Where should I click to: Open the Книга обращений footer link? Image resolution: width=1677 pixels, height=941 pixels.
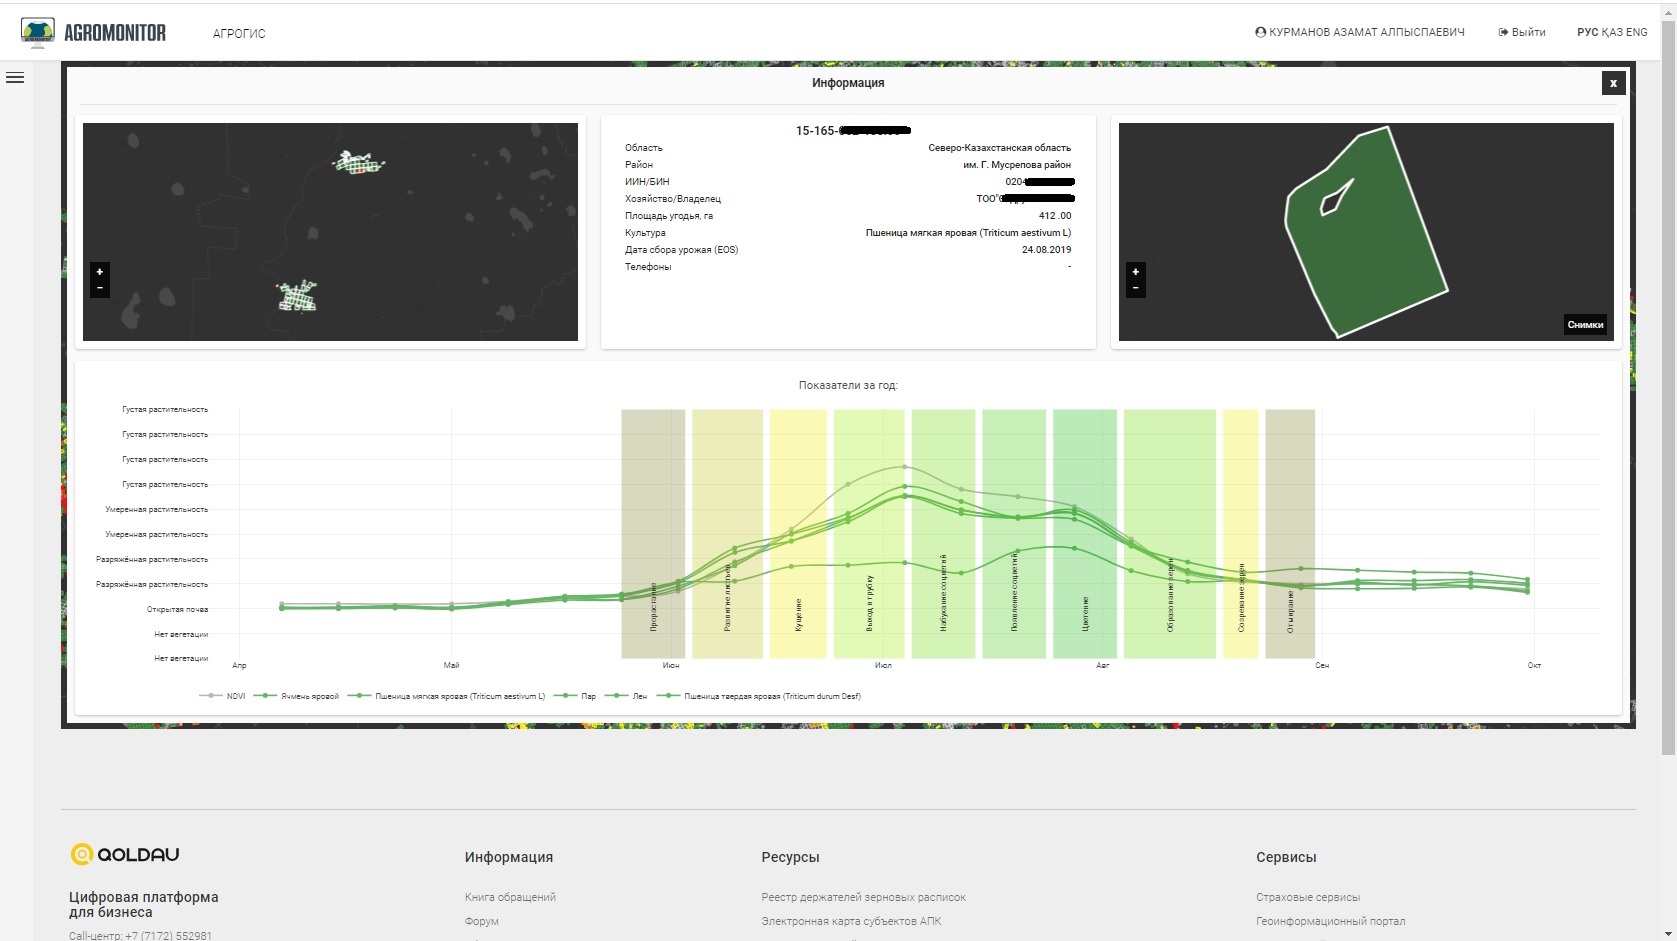coord(510,897)
